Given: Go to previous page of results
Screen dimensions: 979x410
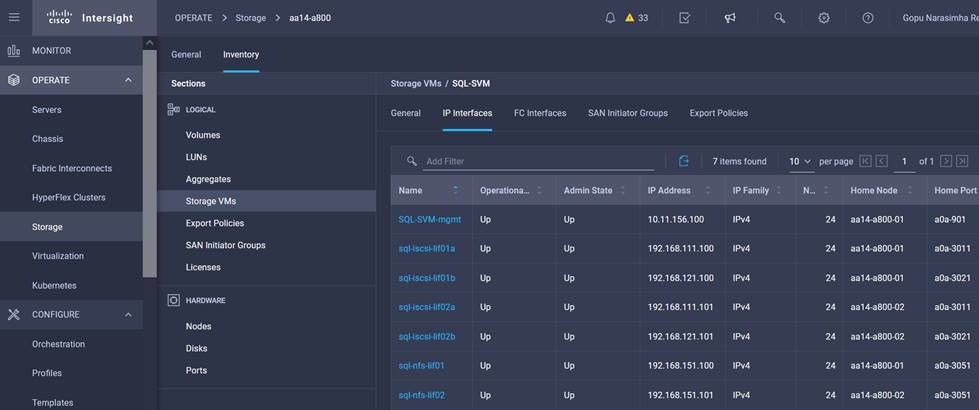Looking at the screenshot, I should click(x=882, y=161).
